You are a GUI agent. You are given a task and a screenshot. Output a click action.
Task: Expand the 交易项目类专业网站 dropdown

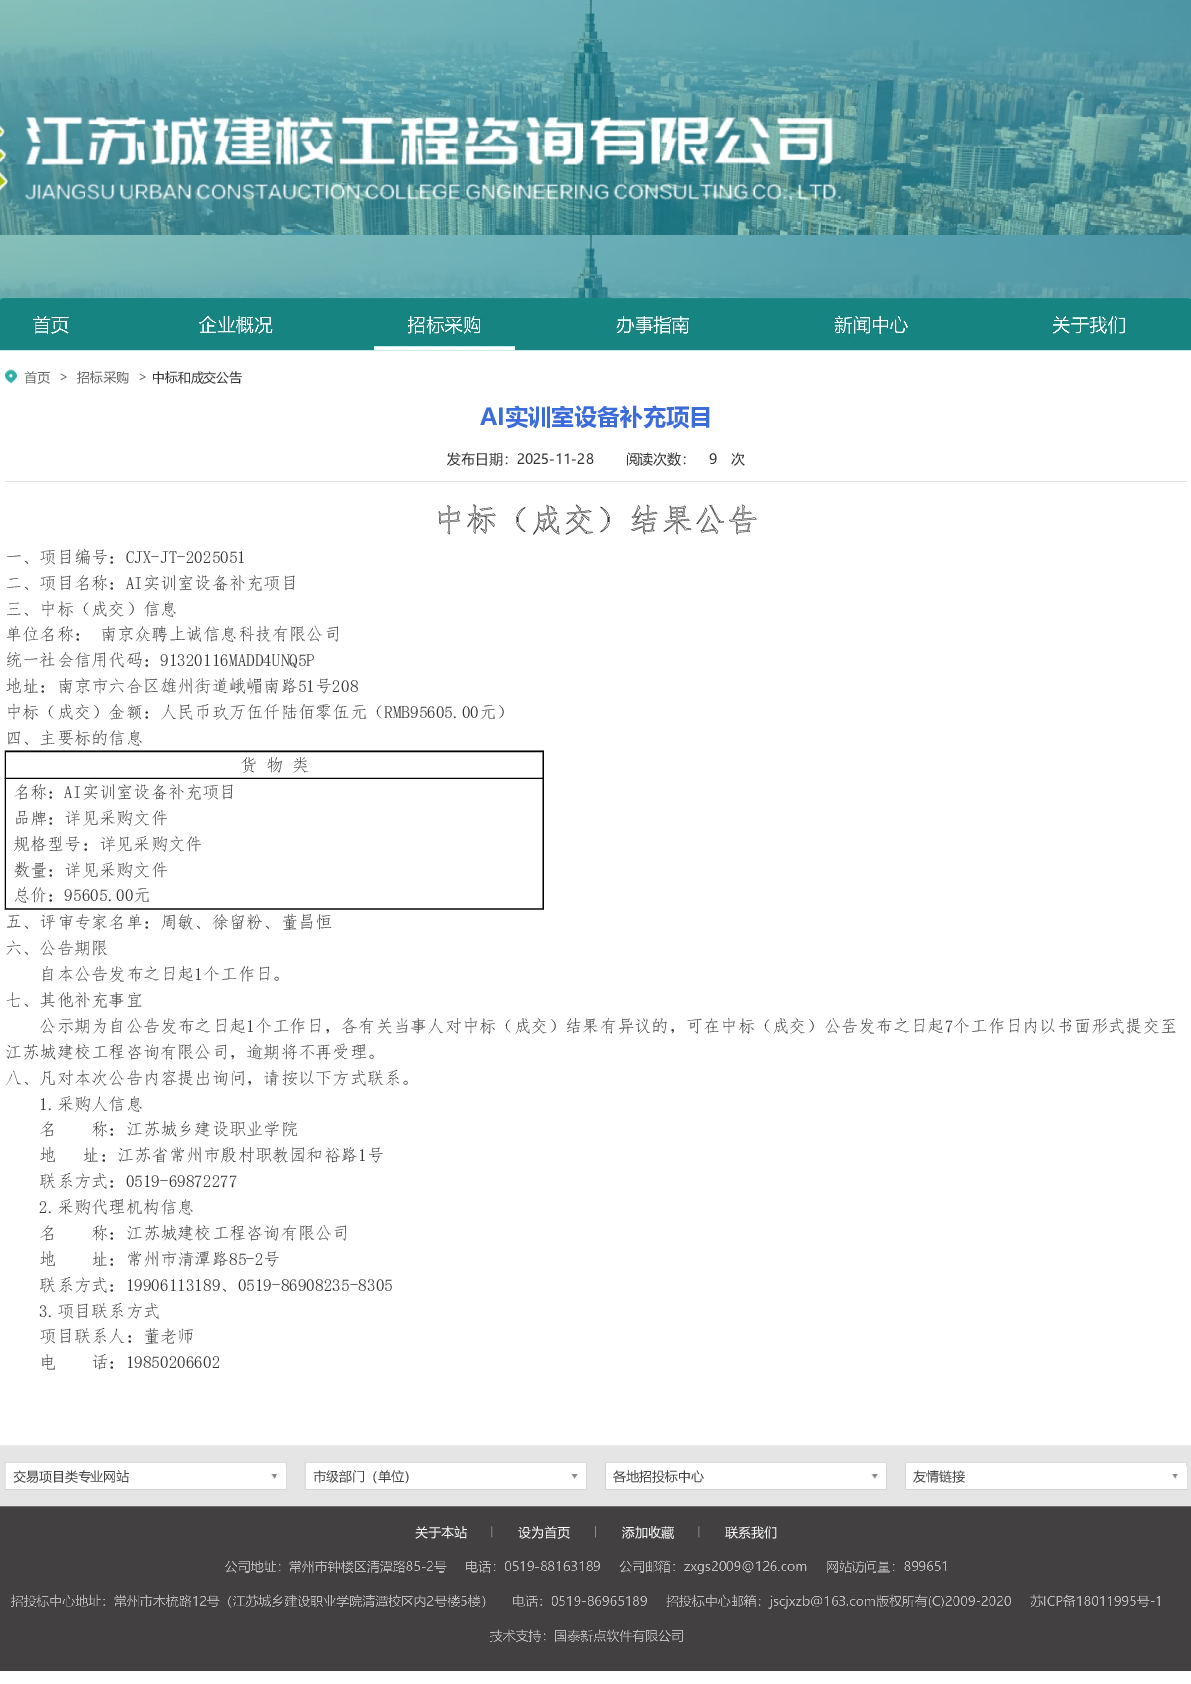146,1476
